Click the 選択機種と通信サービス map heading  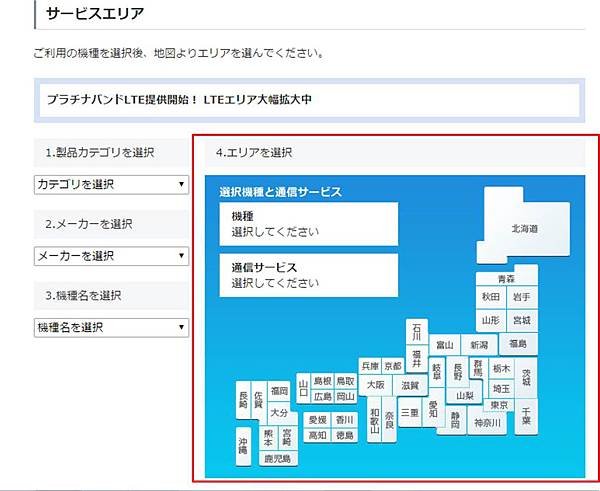click(x=280, y=192)
